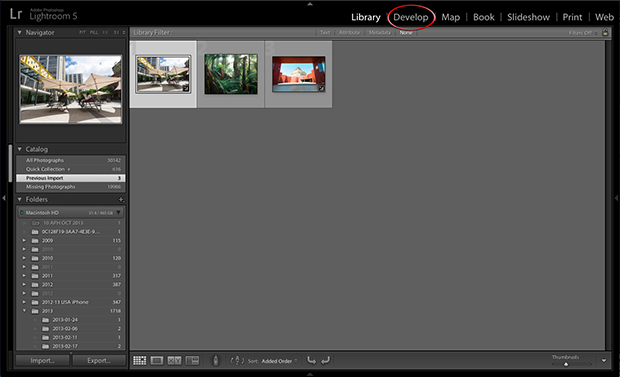Click the filter lock icon
620x377 pixels.
(x=605, y=32)
